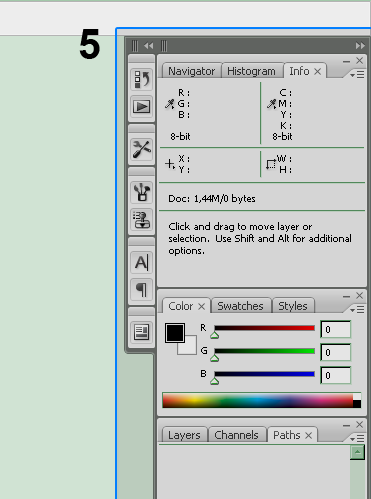Viewport: 371px width, 499px height.
Task: Open the Actions panel play icon
Action: [x=142, y=107]
